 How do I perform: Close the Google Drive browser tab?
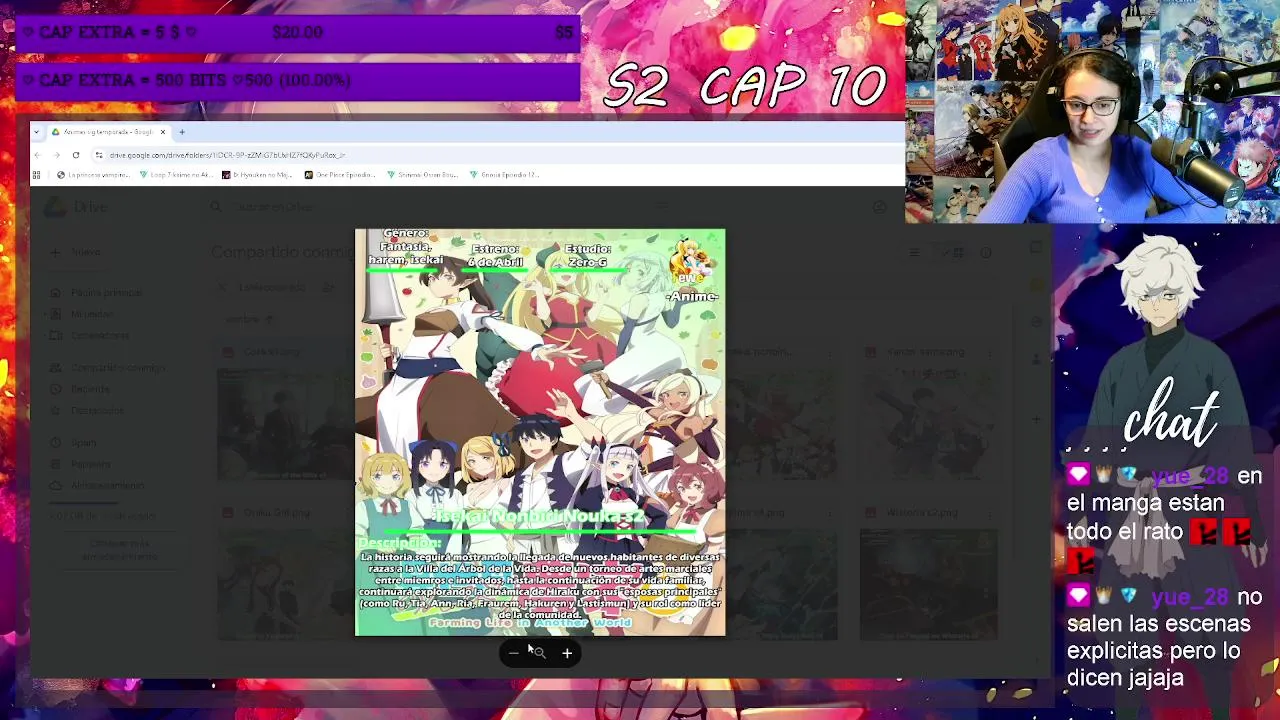tap(163, 132)
